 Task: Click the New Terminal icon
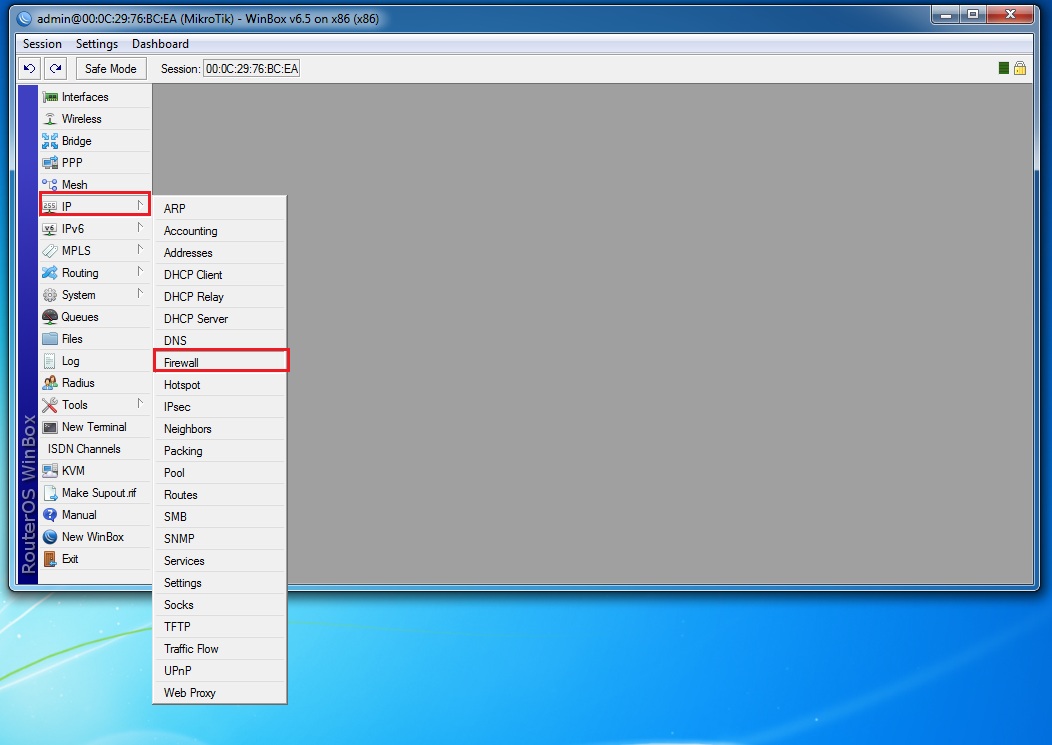coord(50,427)
